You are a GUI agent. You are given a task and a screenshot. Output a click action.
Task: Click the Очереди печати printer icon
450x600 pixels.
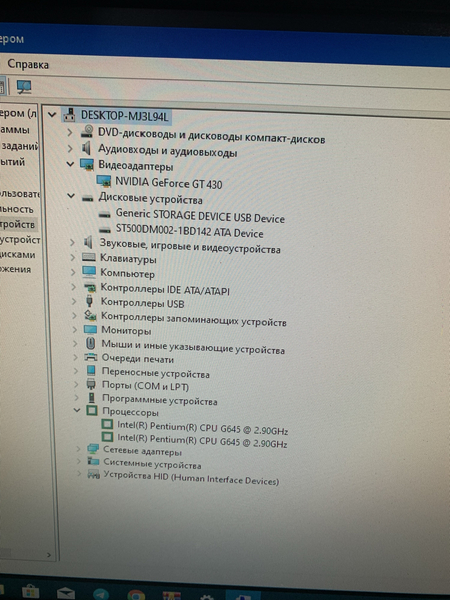tap(91, 358)
